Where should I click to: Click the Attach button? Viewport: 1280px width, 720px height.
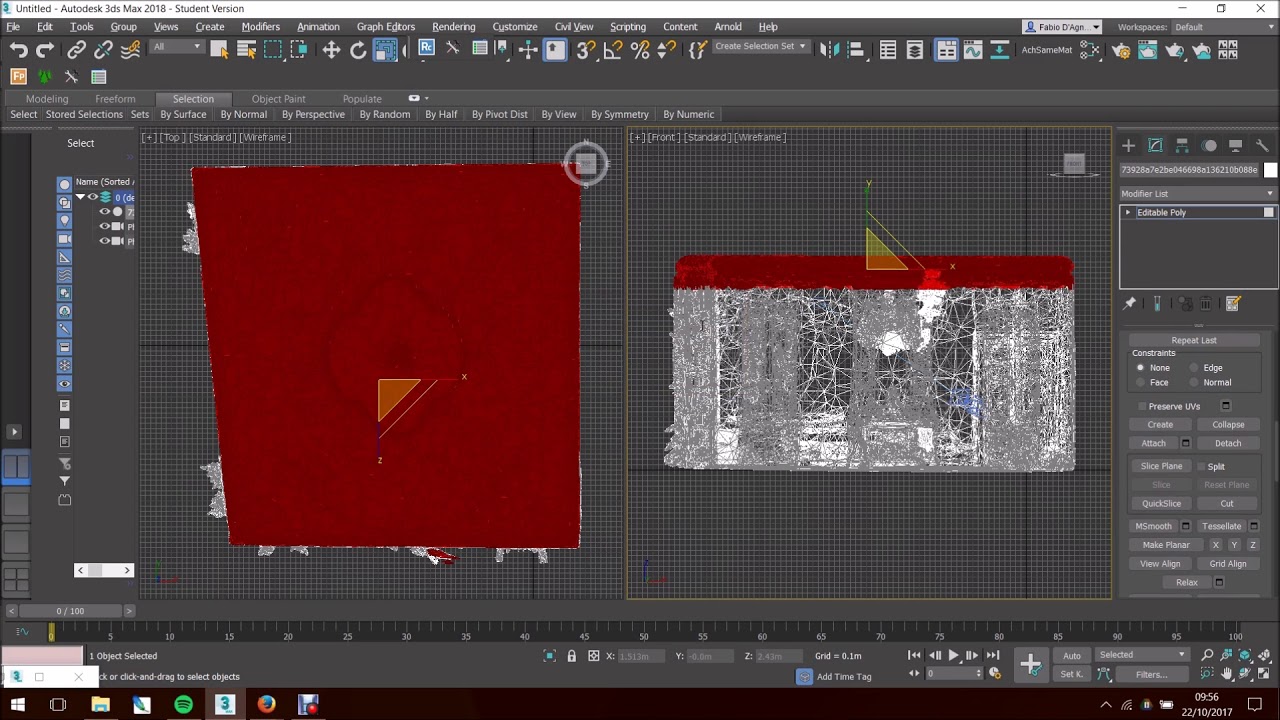[x=1154, y=443]
